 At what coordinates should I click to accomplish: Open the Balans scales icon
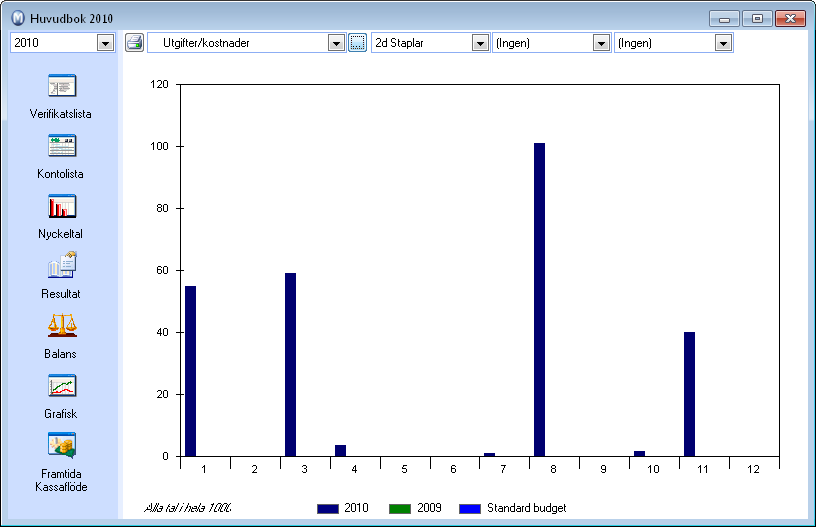pos(62,325)
